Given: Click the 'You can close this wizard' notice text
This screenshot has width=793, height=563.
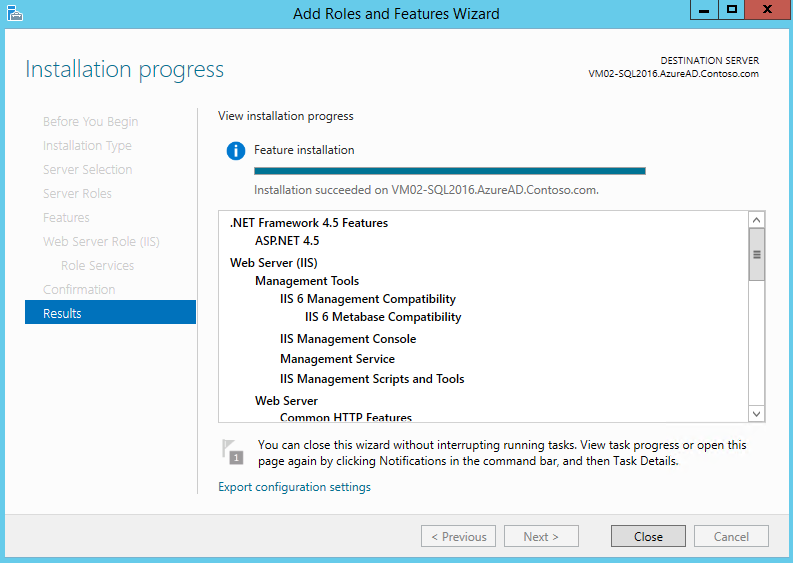Looking at the screenshot, I should click(x=502, y=453).
